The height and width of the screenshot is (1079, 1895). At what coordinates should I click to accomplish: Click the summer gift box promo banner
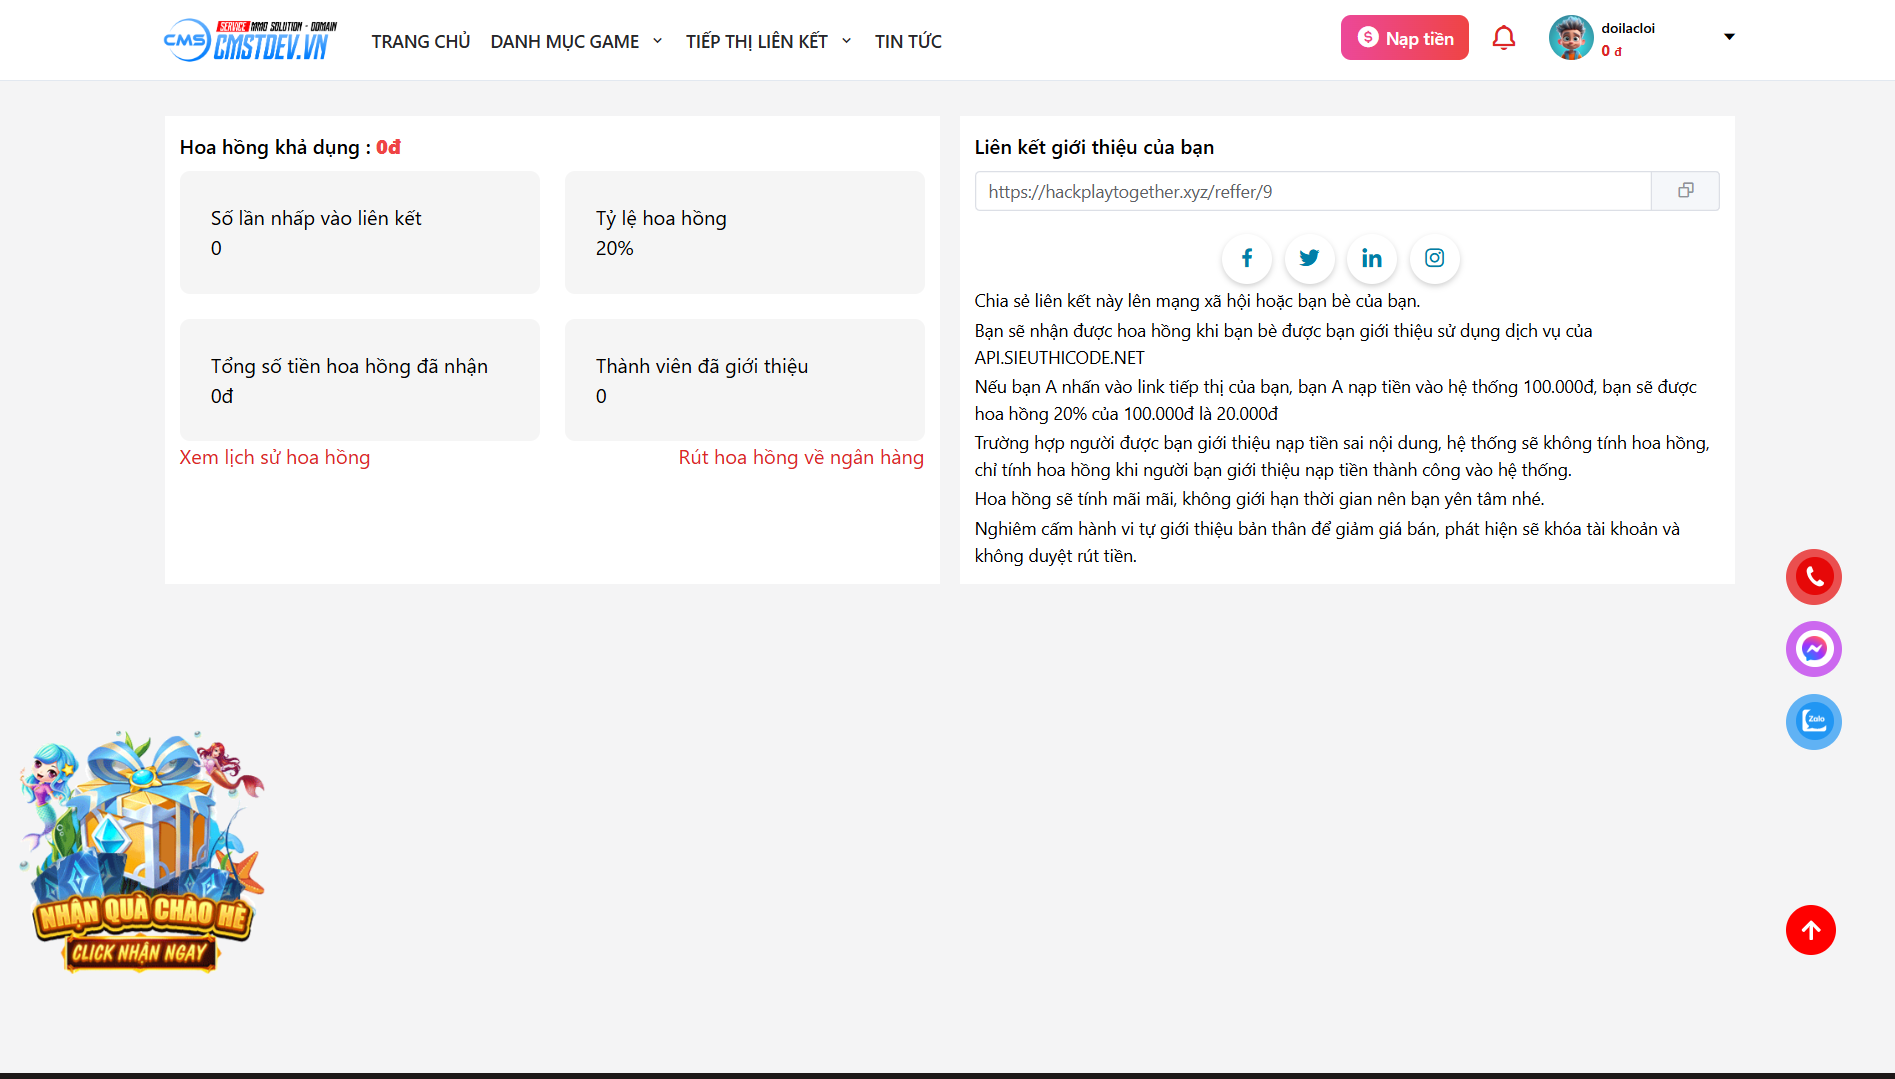142,853
